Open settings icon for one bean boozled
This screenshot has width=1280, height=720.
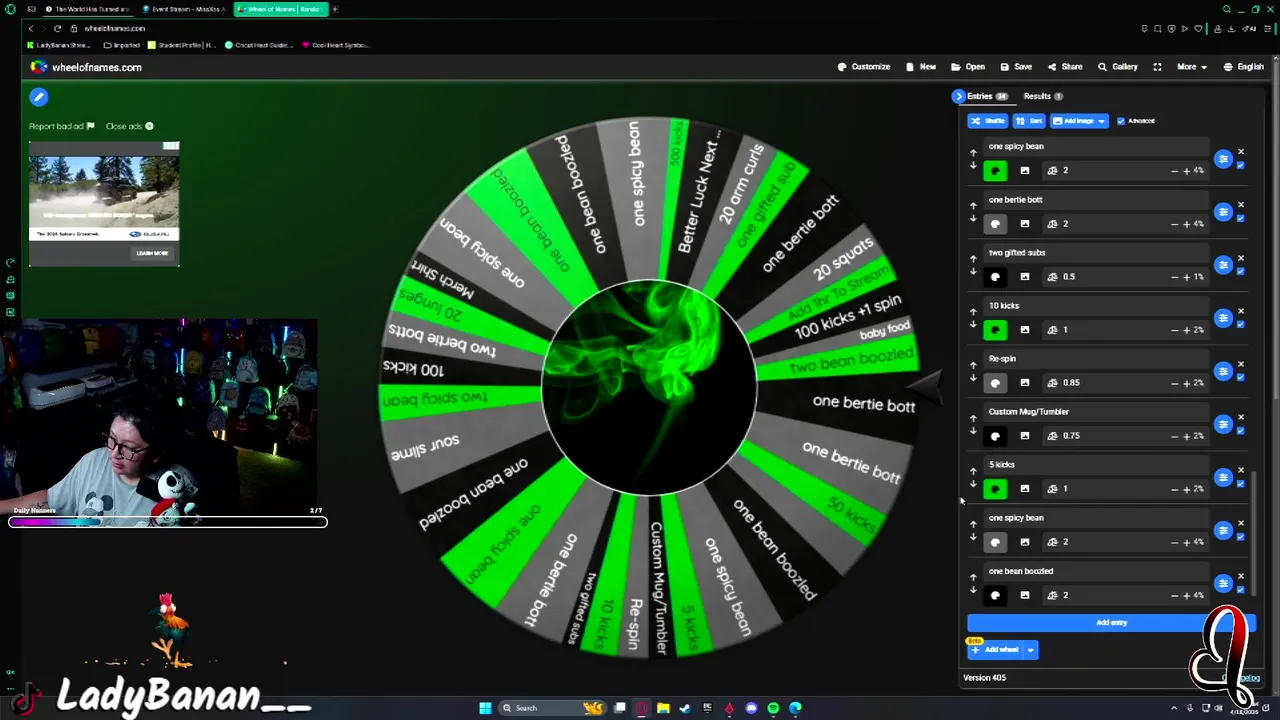(x=1223, y=583)
